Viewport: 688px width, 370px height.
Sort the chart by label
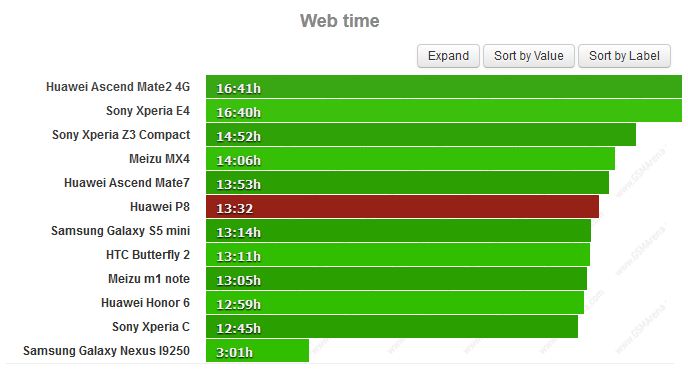click(x=624, y=56)
